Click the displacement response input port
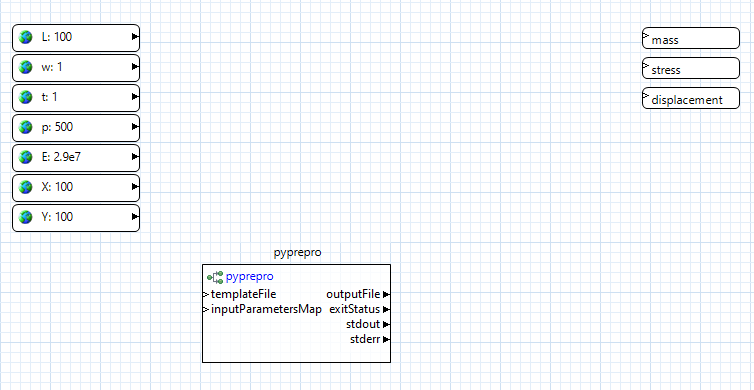 click(x=646, y=95)
